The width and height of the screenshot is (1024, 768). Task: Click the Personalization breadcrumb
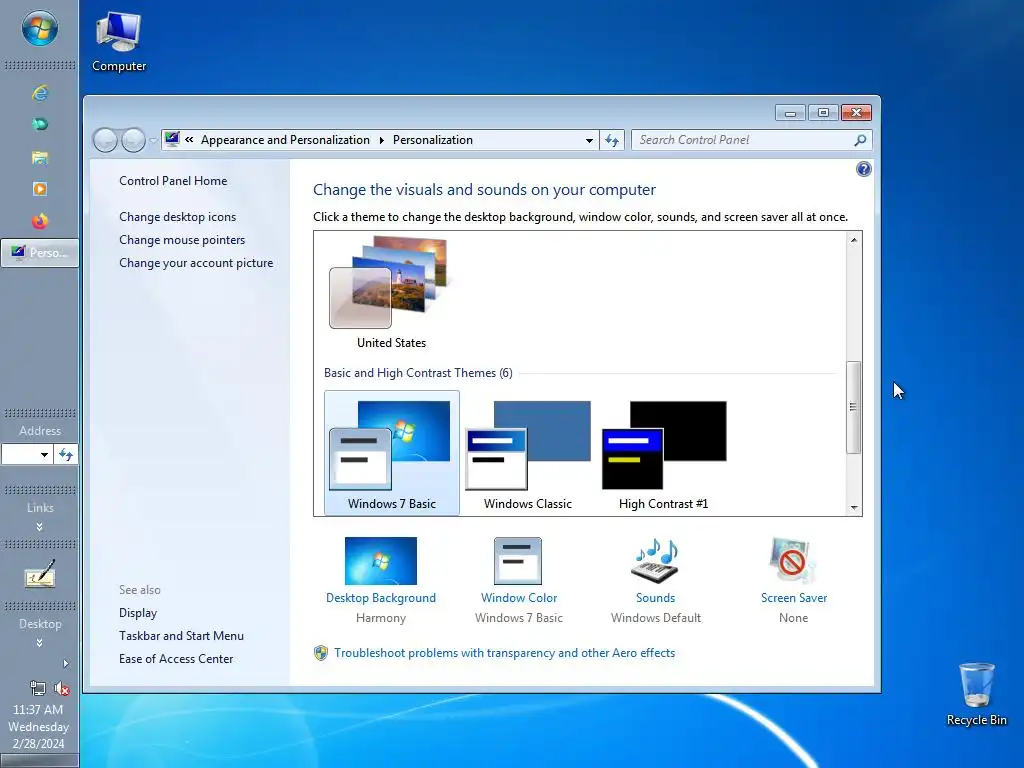point(432,140)
